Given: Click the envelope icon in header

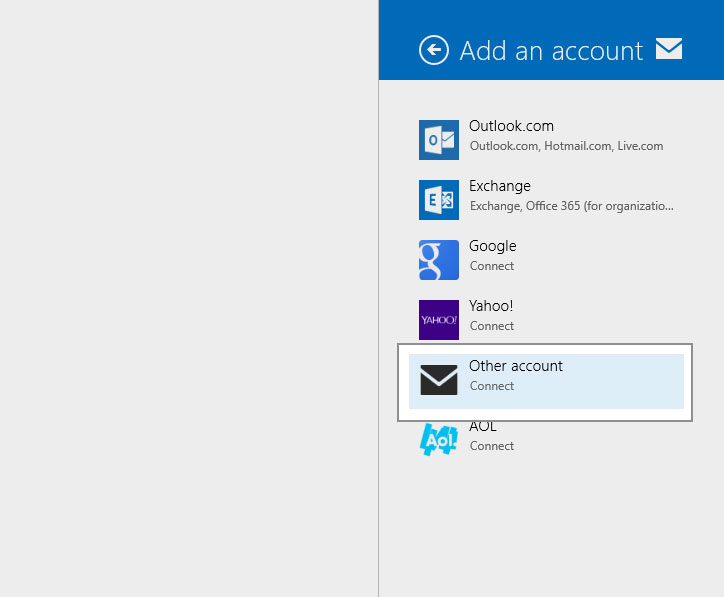Looking at the screenshot, I should 668,49.
